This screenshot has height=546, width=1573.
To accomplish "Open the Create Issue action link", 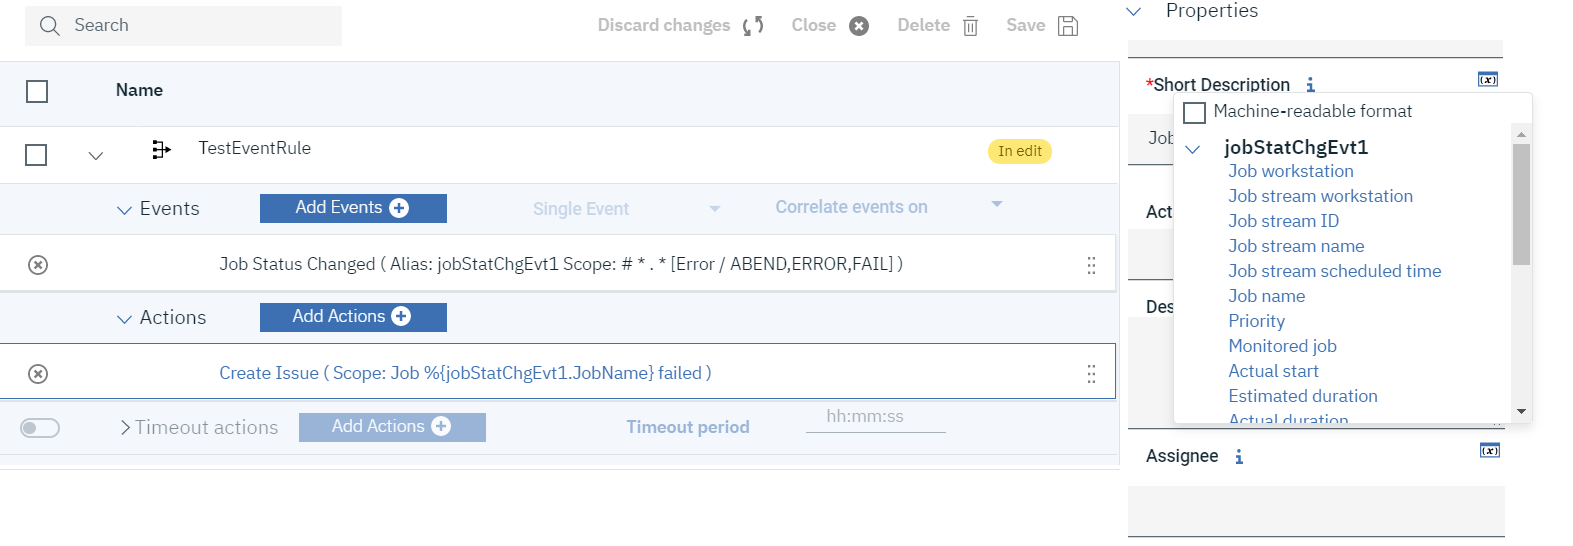I will coord(465,373).
